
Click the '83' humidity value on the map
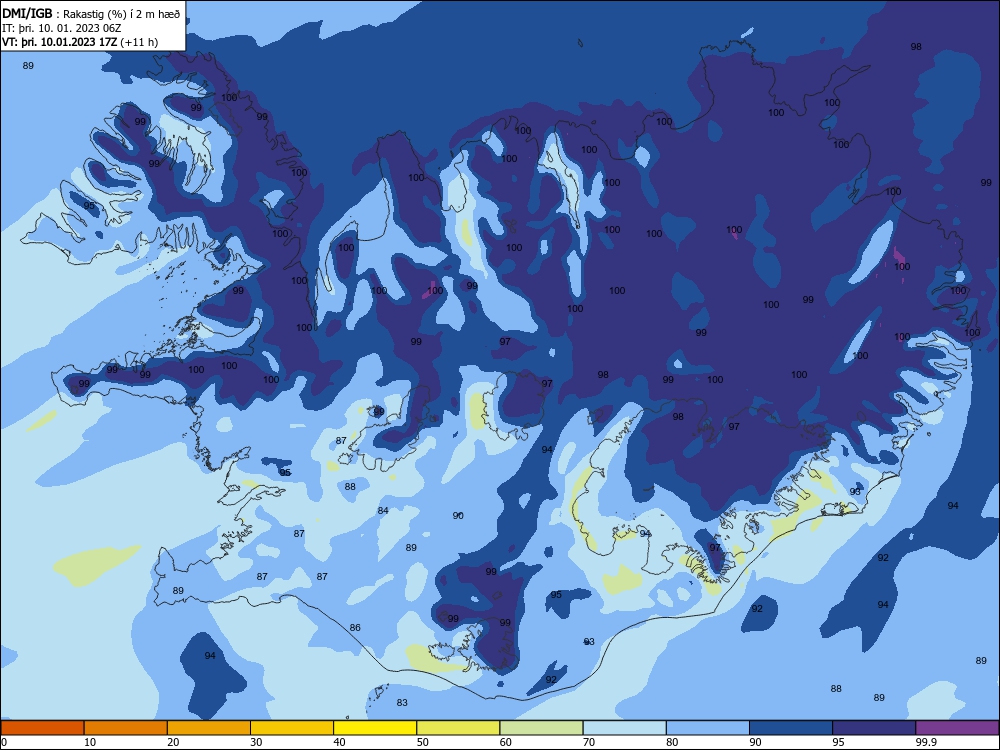pos(402,703)
